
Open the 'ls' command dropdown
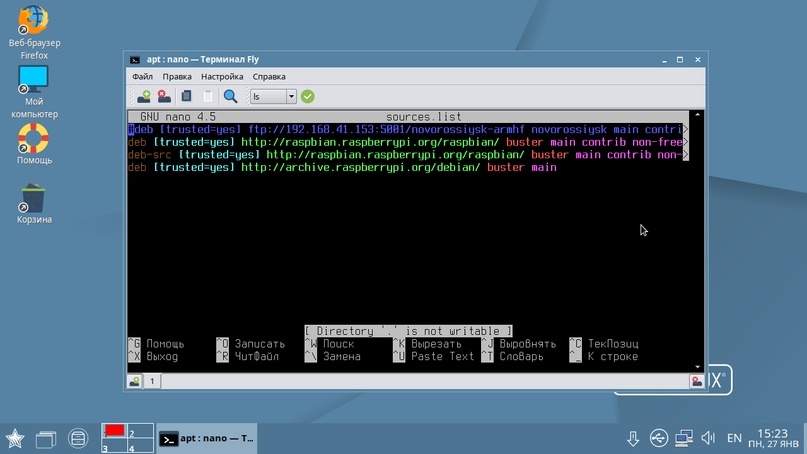point(291,97)
